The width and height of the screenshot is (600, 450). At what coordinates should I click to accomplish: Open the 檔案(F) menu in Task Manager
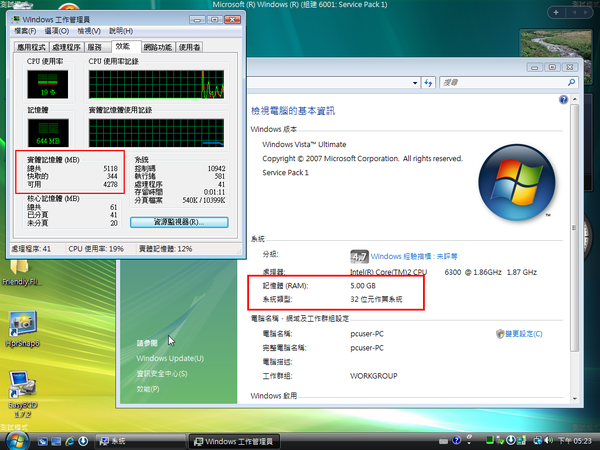pyautogui.click(x=25, y=31)
